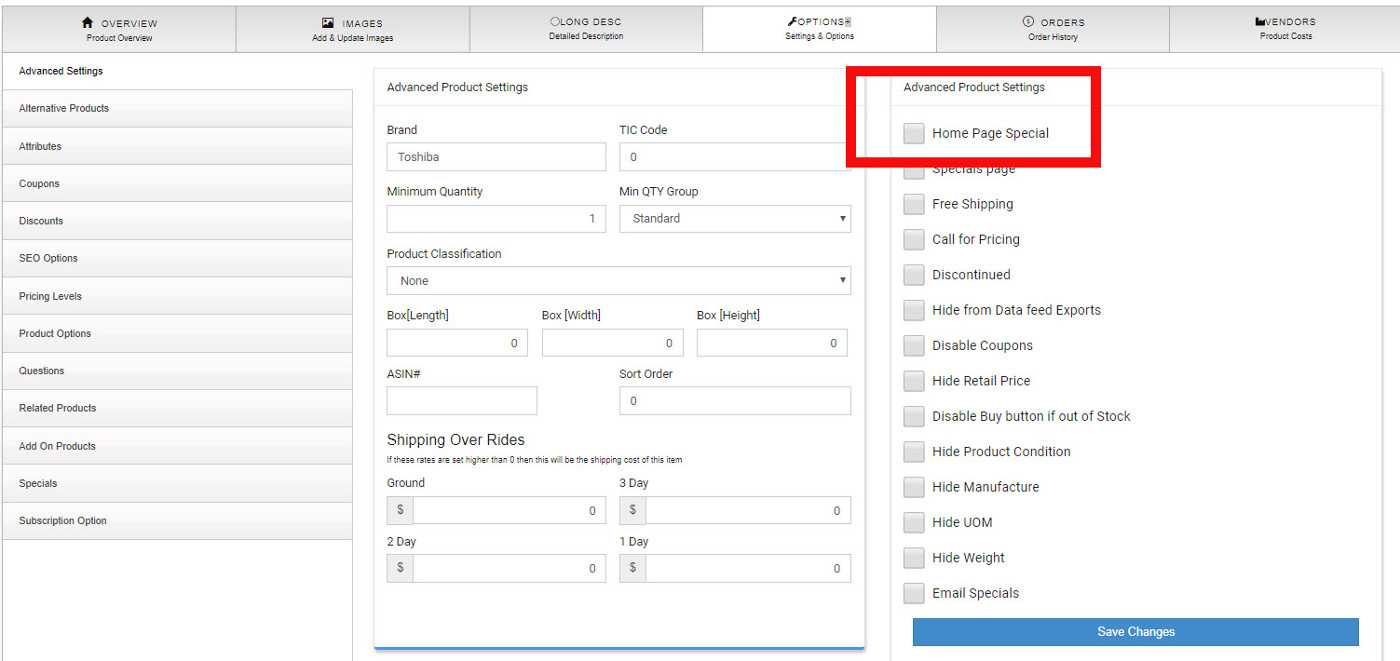Viewport: 1400px width, 661px height.
Task: Enable the Home Page Special checkbox
Action: [914, 133]
